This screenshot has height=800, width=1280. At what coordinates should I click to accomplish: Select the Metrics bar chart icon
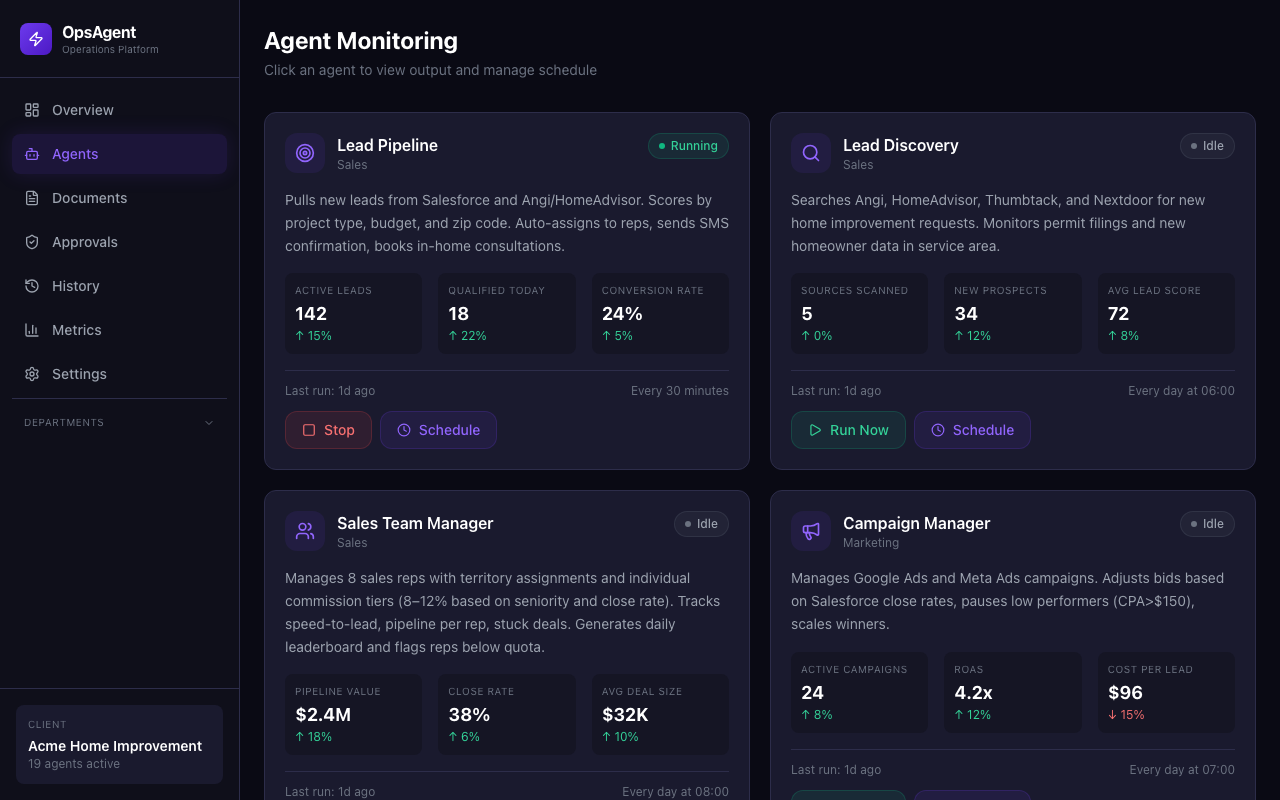pyautogui.click(x=31, y=329)
